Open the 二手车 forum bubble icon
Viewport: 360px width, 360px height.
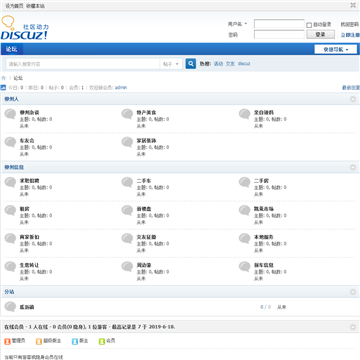pyautogui.click(x=127, y=182)
